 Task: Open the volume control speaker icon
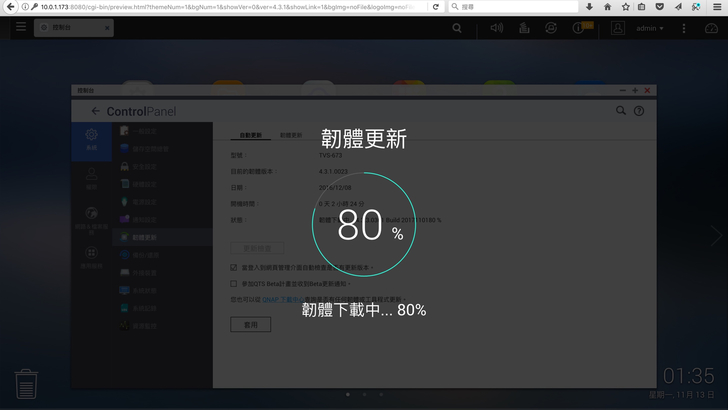pos(497,28)
